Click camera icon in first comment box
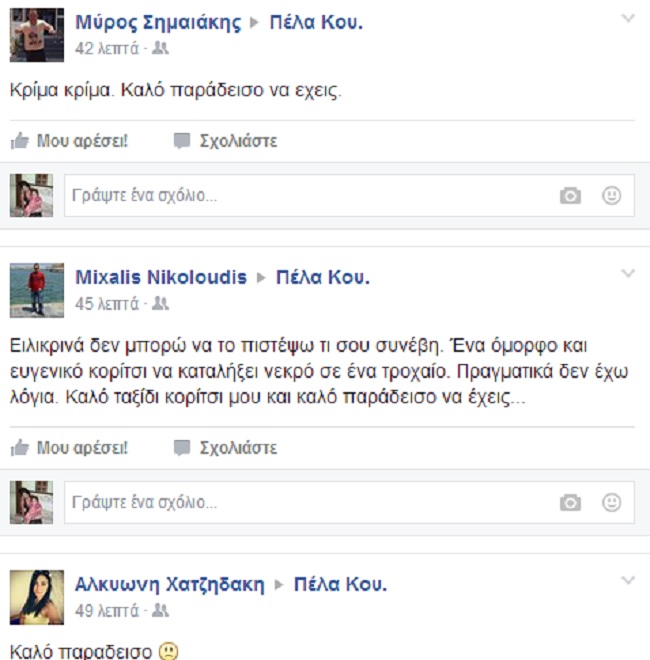The width and height of the screenshot is (650, 660). [x=570, y=196]
